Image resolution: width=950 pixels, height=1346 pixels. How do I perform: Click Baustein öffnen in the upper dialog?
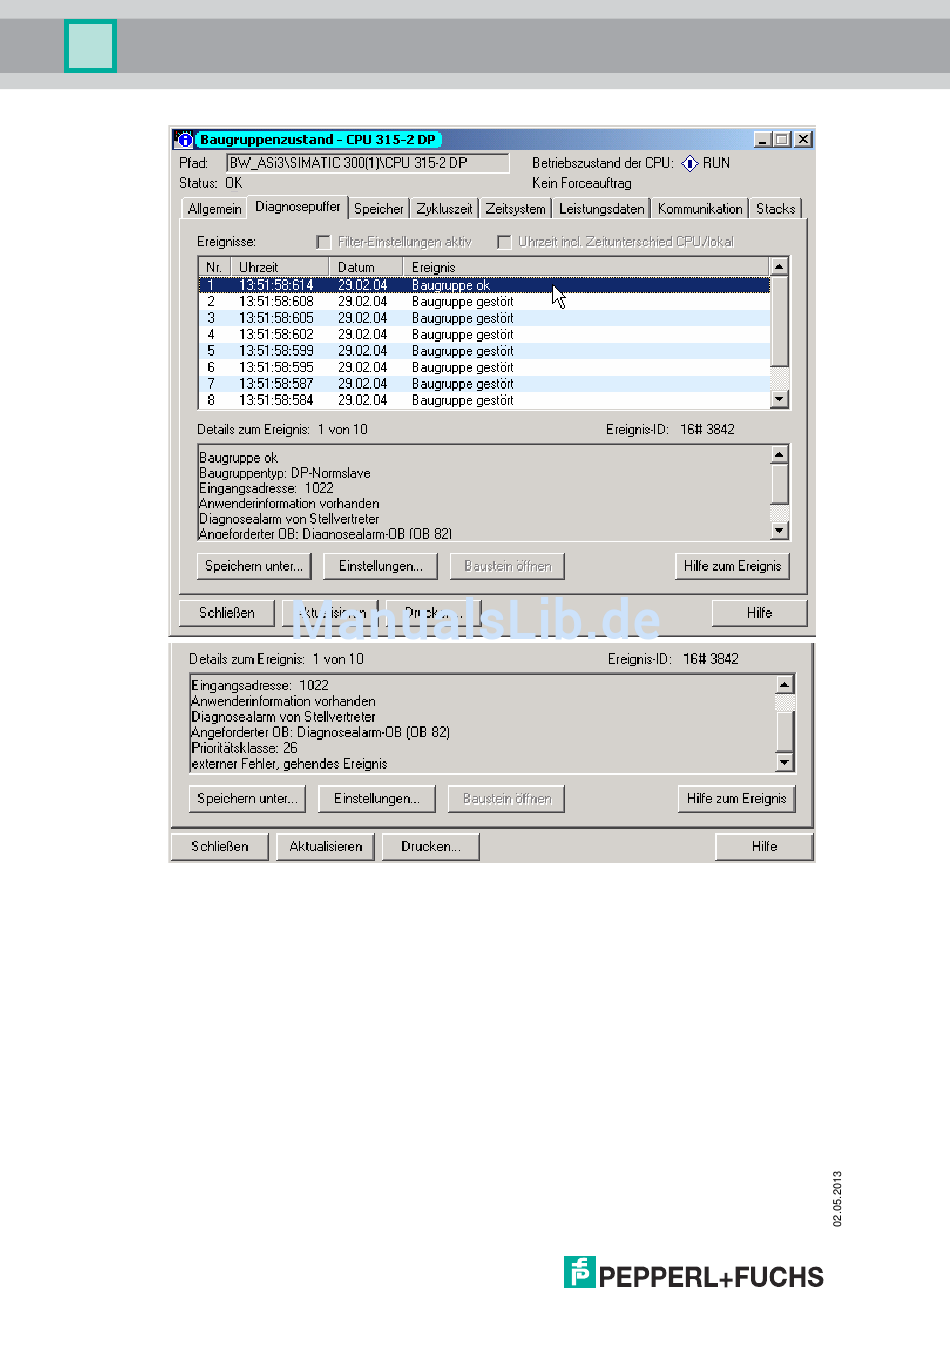click(x=508, y=566)
